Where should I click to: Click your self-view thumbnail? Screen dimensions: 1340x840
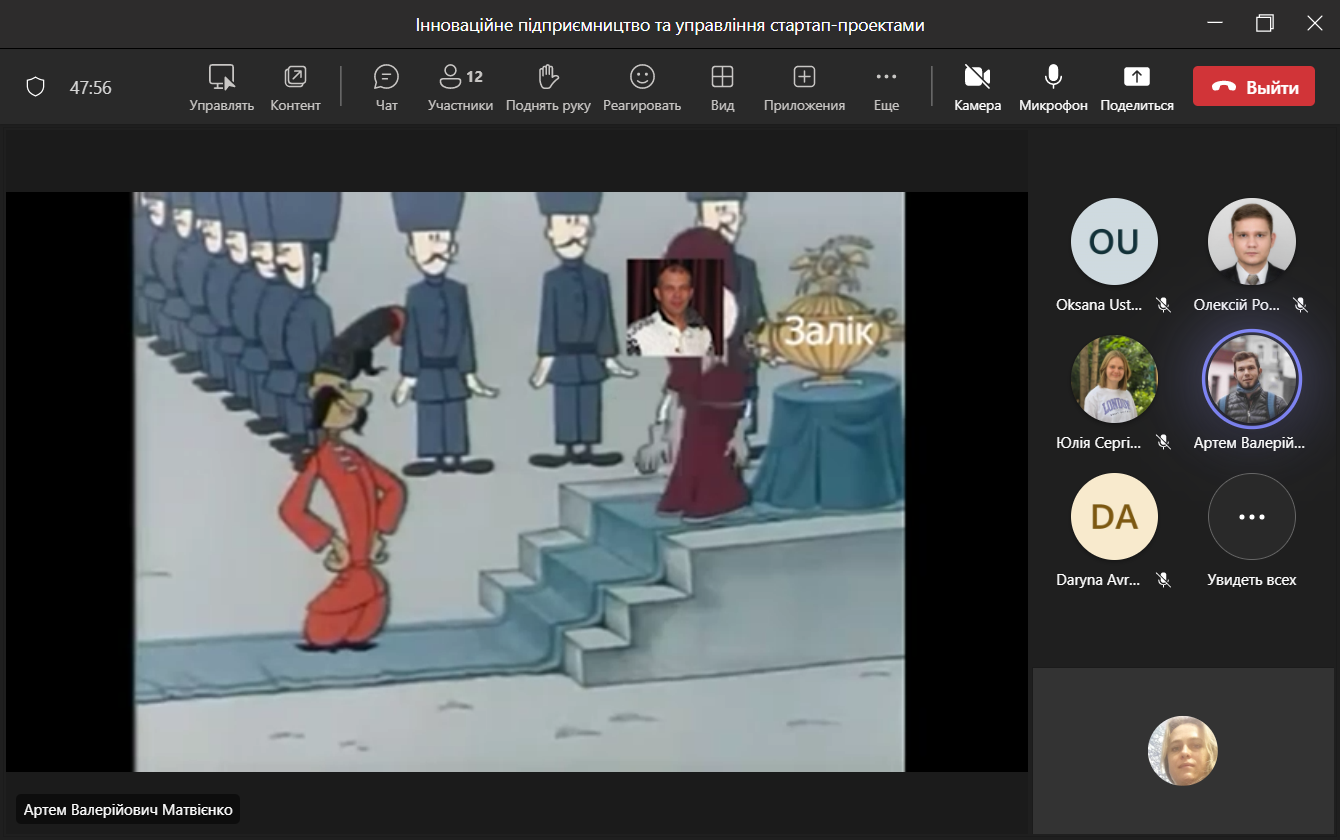tap(1182, 750)
